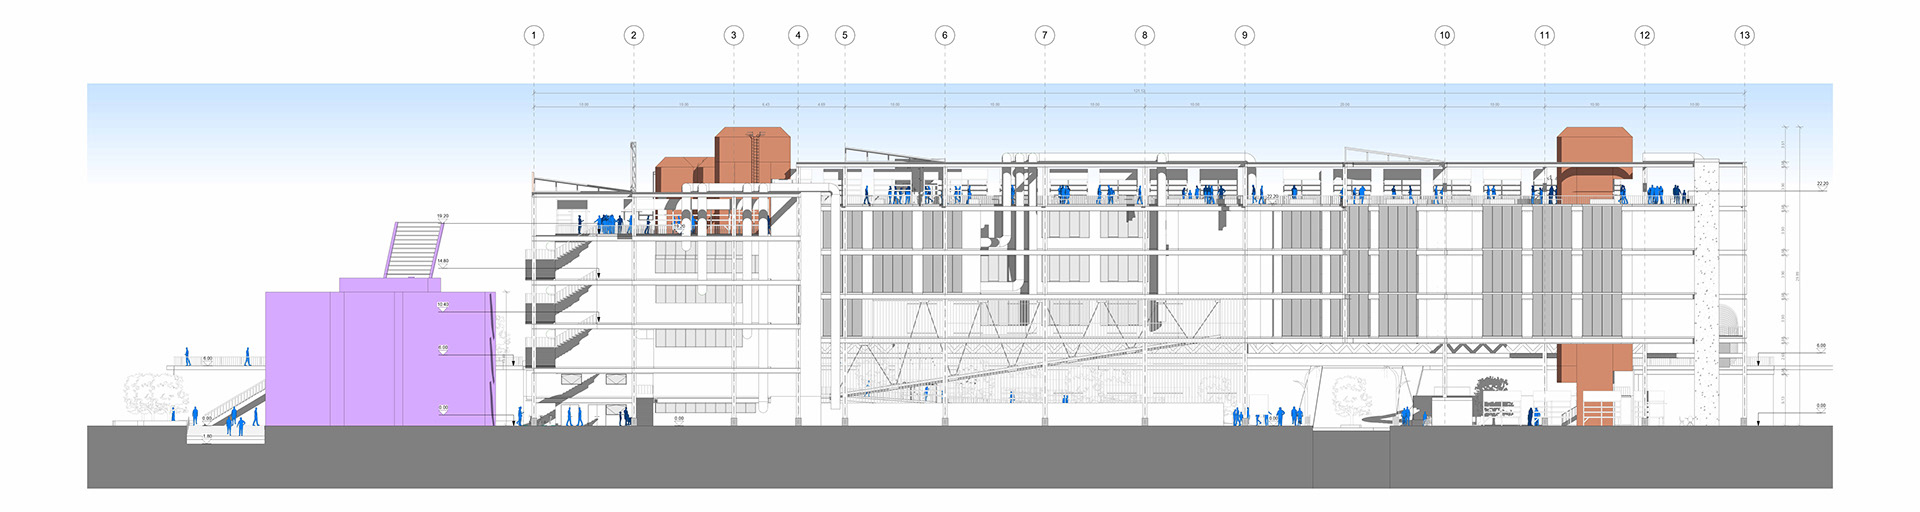This screenshot has width=1920, height=512.
Task: Select grid axis bubble 2
Action: [x=634, y=35]
